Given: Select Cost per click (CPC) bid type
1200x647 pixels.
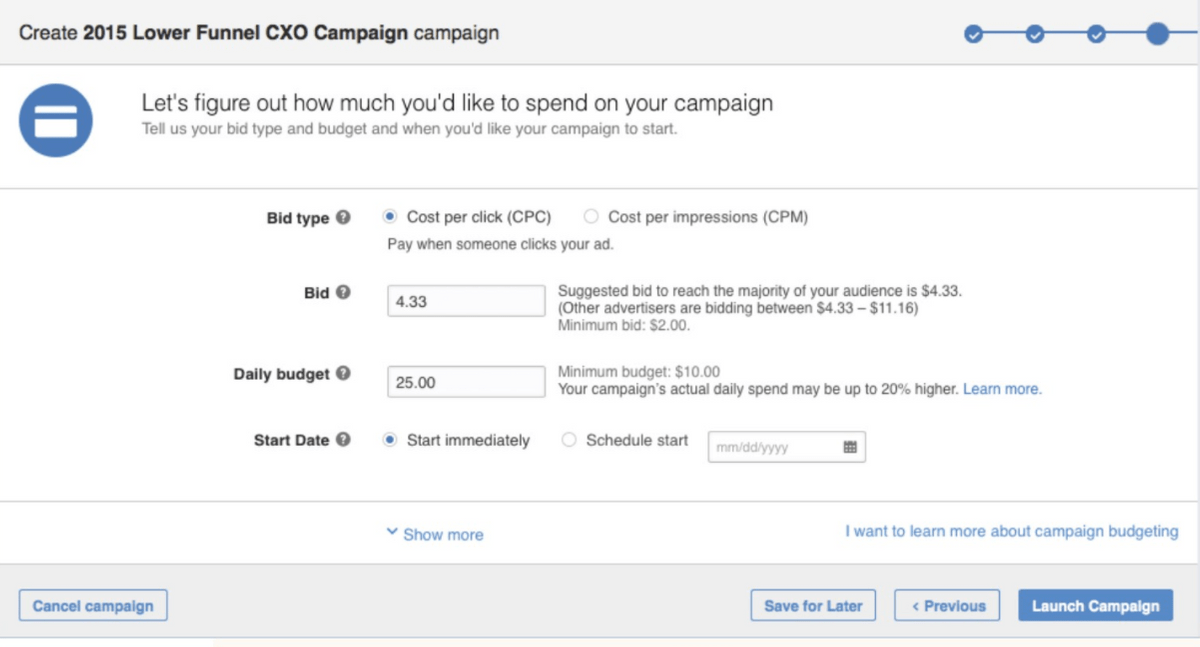Looking at the screenshot, I should (x=390, y=216).
